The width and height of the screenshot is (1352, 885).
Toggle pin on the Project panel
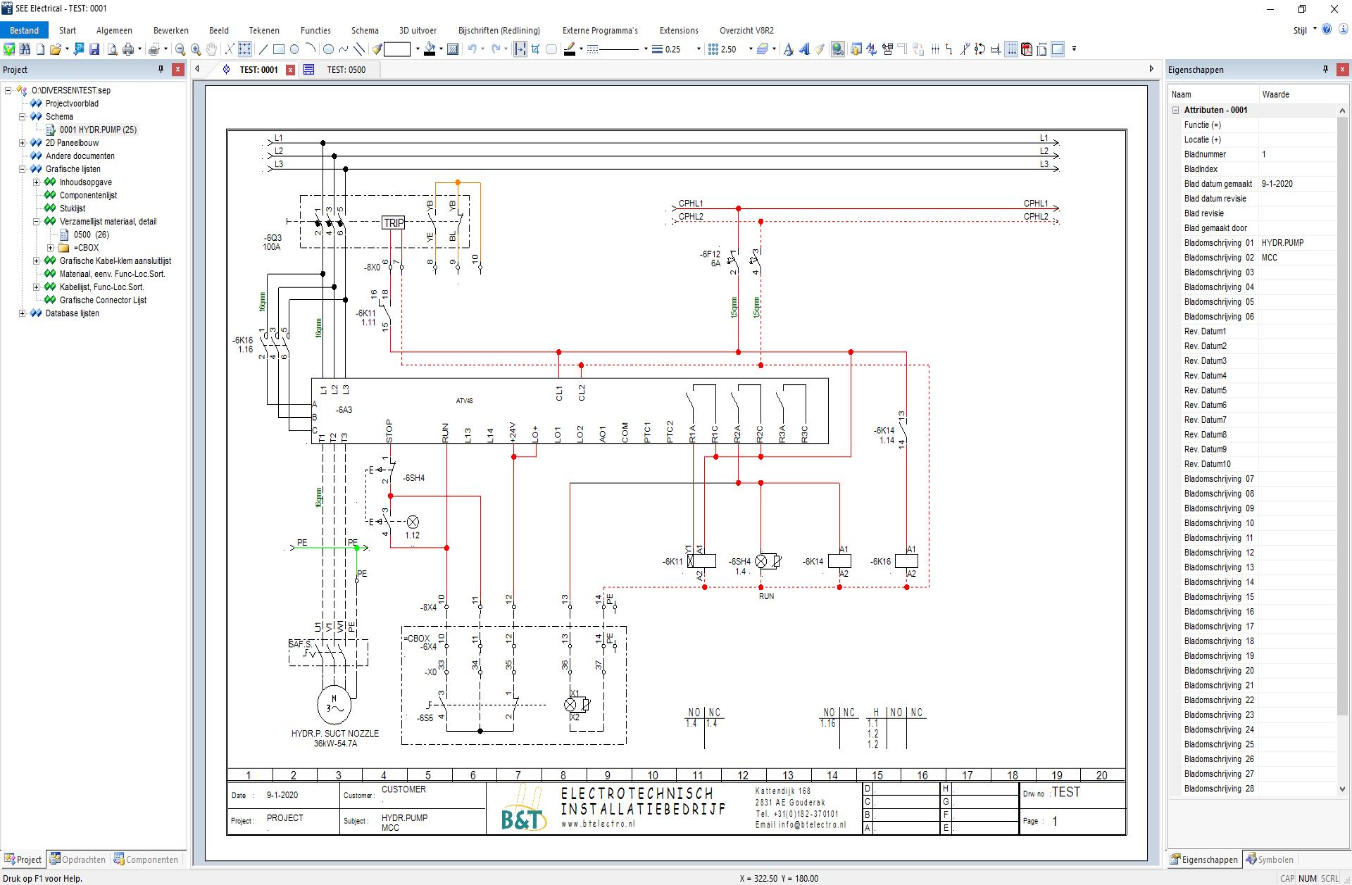click(x=161, y=69)
